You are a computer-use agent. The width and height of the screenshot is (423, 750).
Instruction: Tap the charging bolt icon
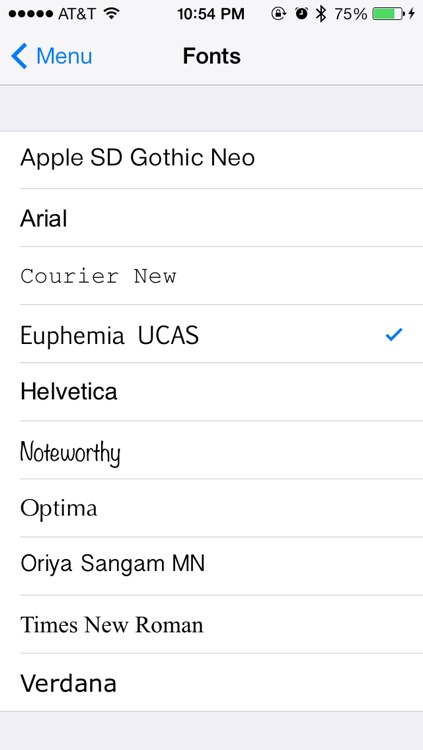[411, 14]
